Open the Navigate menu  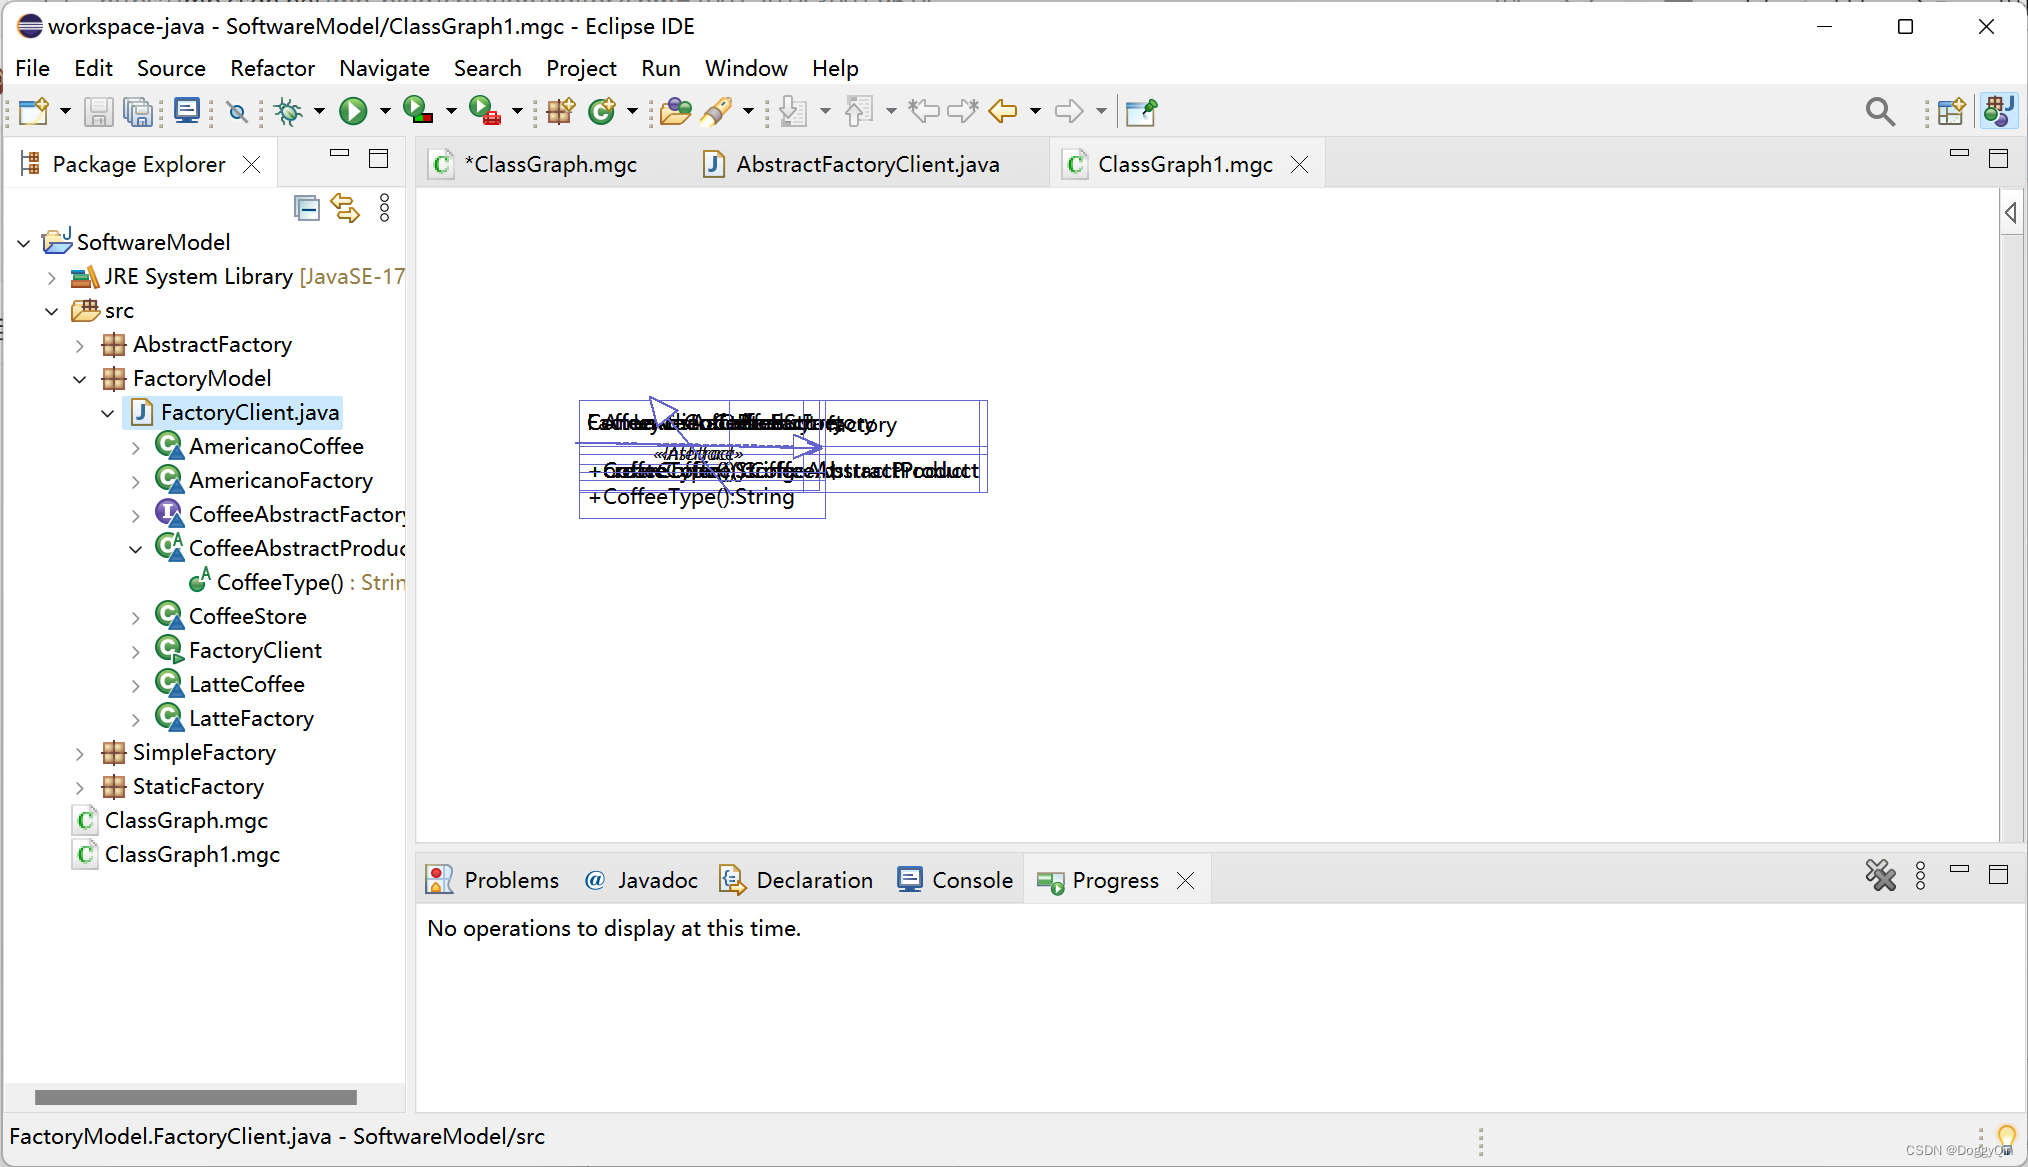click(x=384, y=68)
